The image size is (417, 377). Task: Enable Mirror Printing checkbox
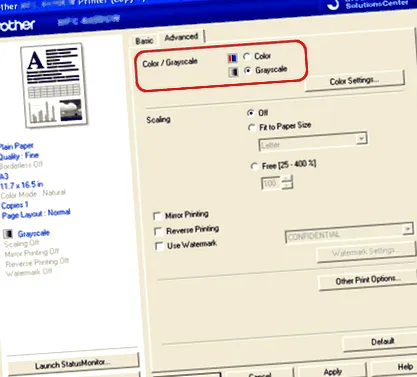pyautogui.click(x=157, y=216)
